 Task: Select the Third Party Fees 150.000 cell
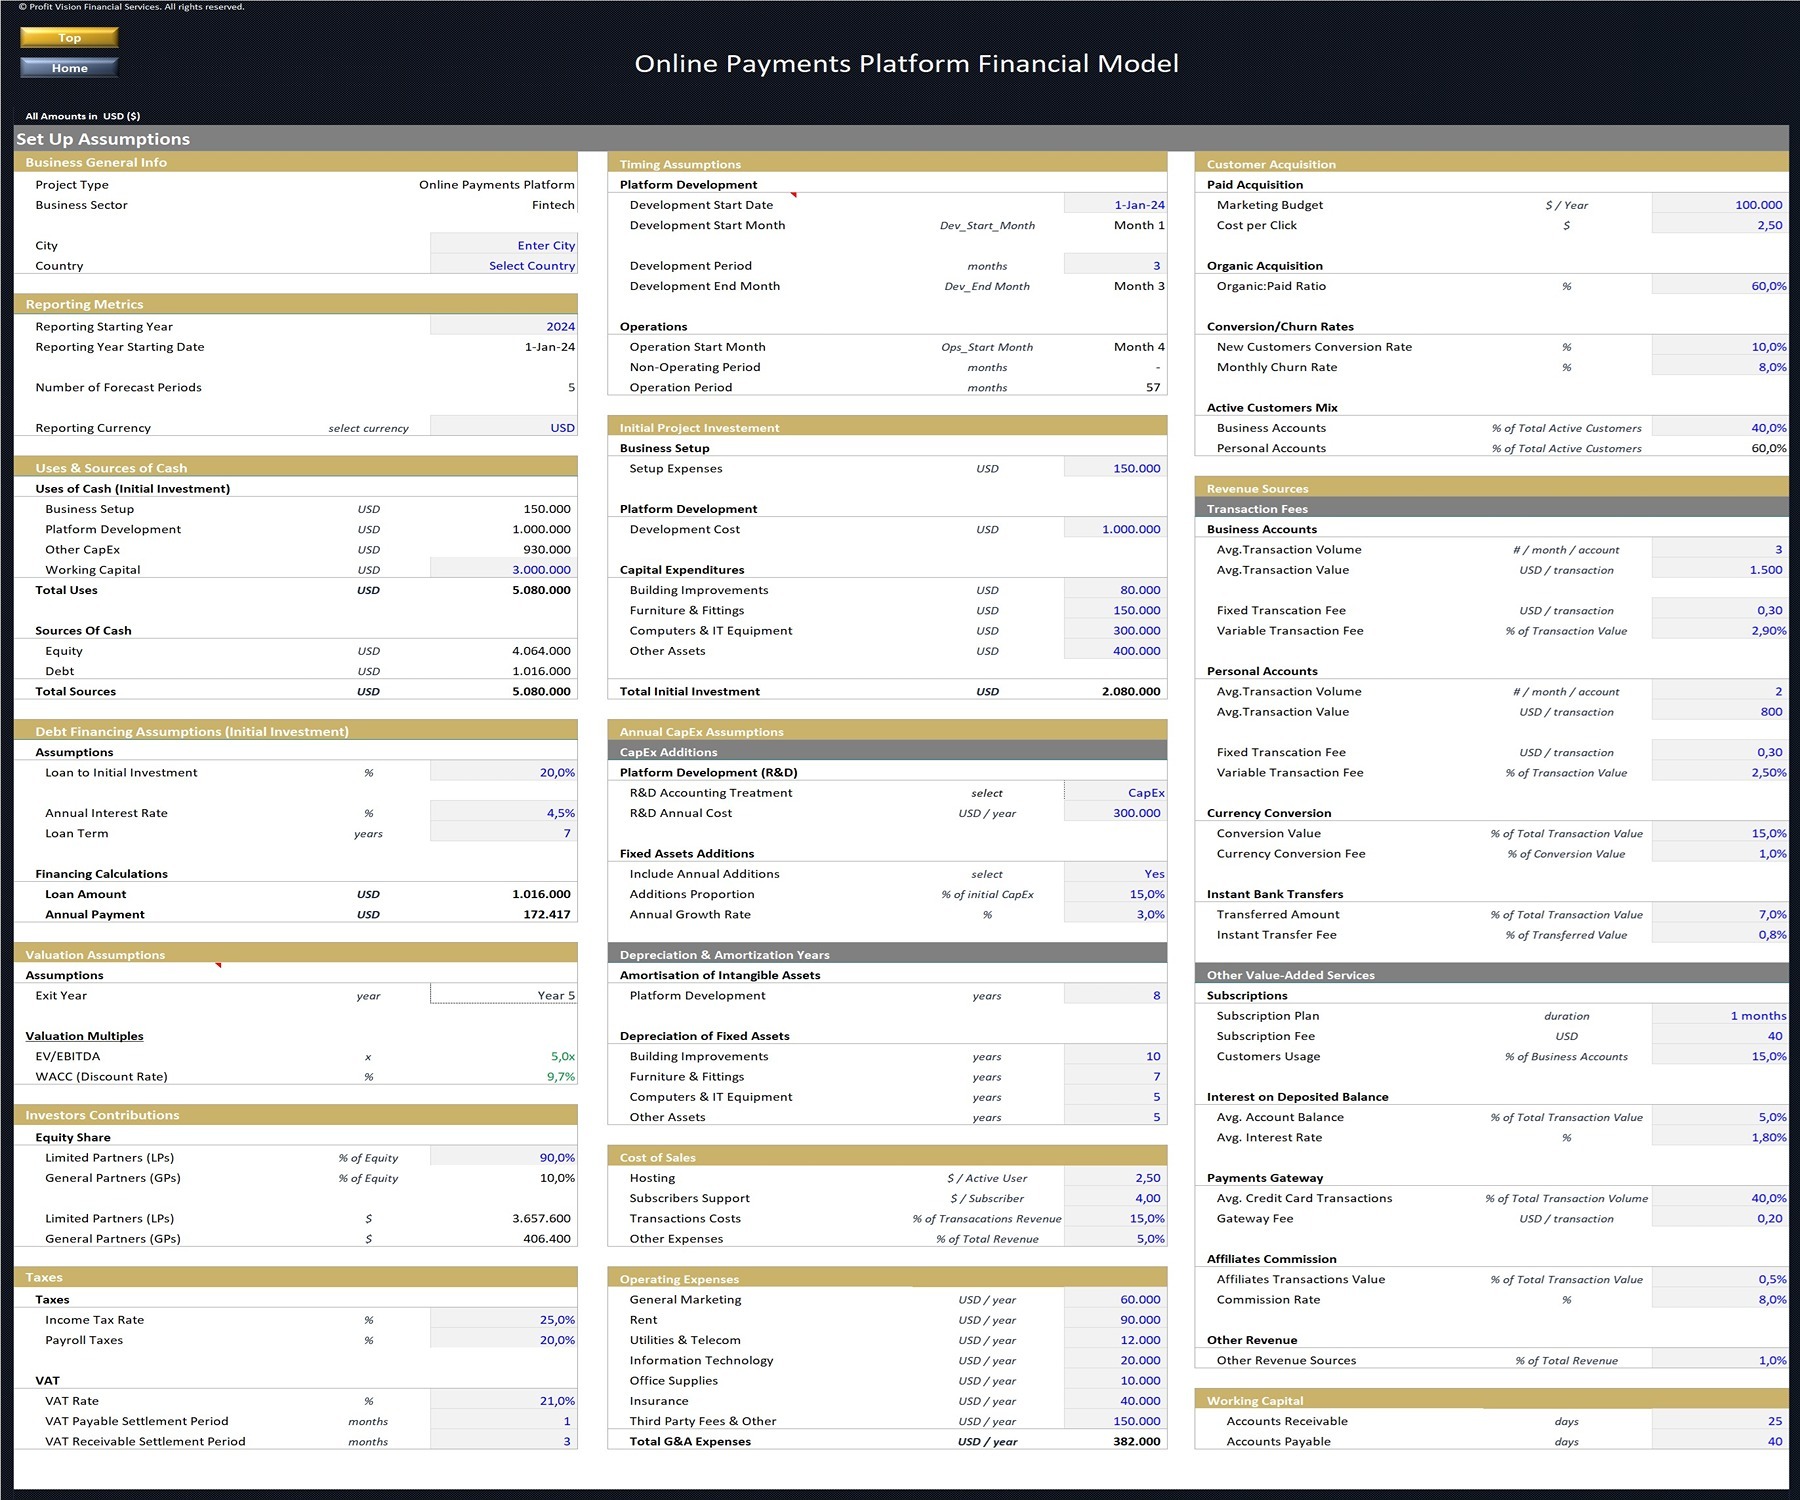point(1115,1421)
